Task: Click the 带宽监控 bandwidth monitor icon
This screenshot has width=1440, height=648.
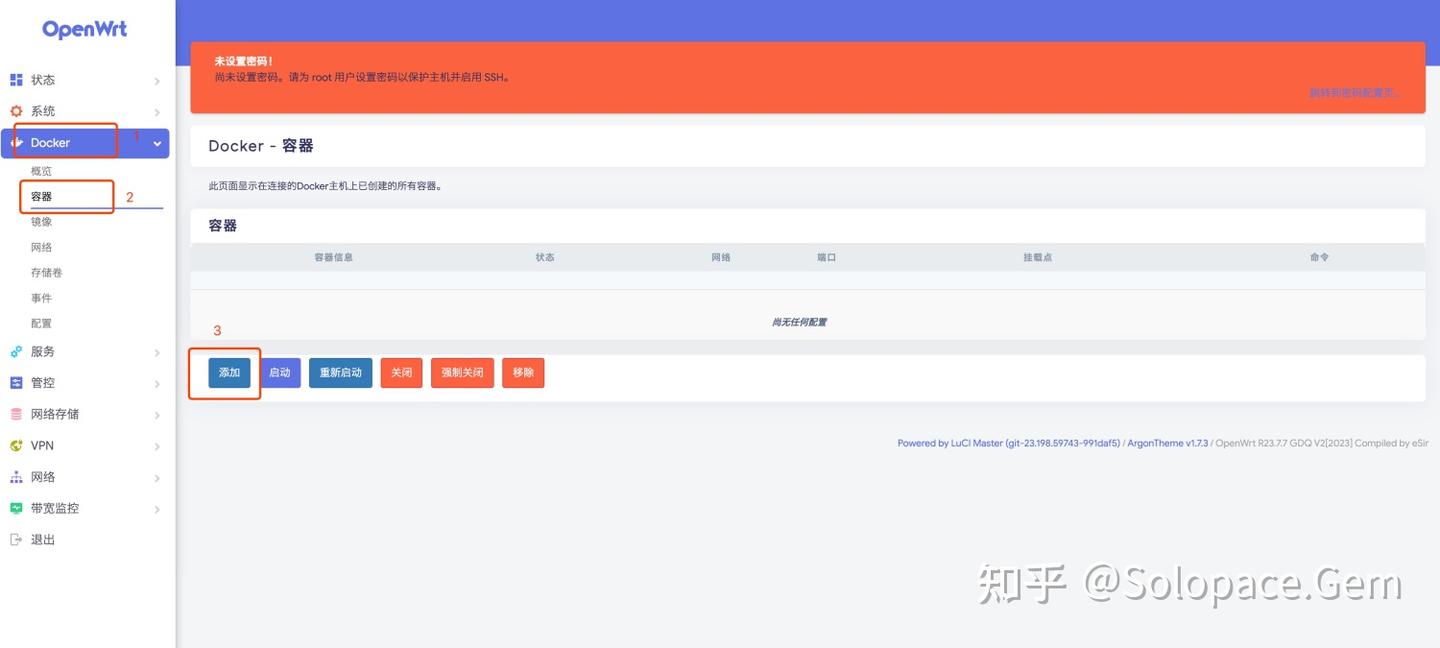Action: 15,507
